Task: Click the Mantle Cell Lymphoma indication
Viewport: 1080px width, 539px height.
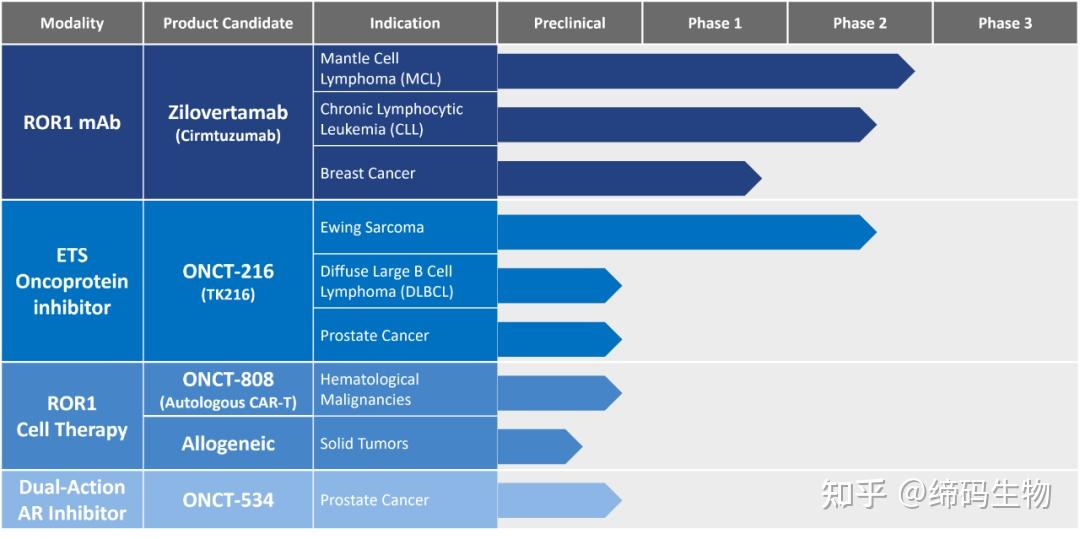Action: tap(405, 69)
